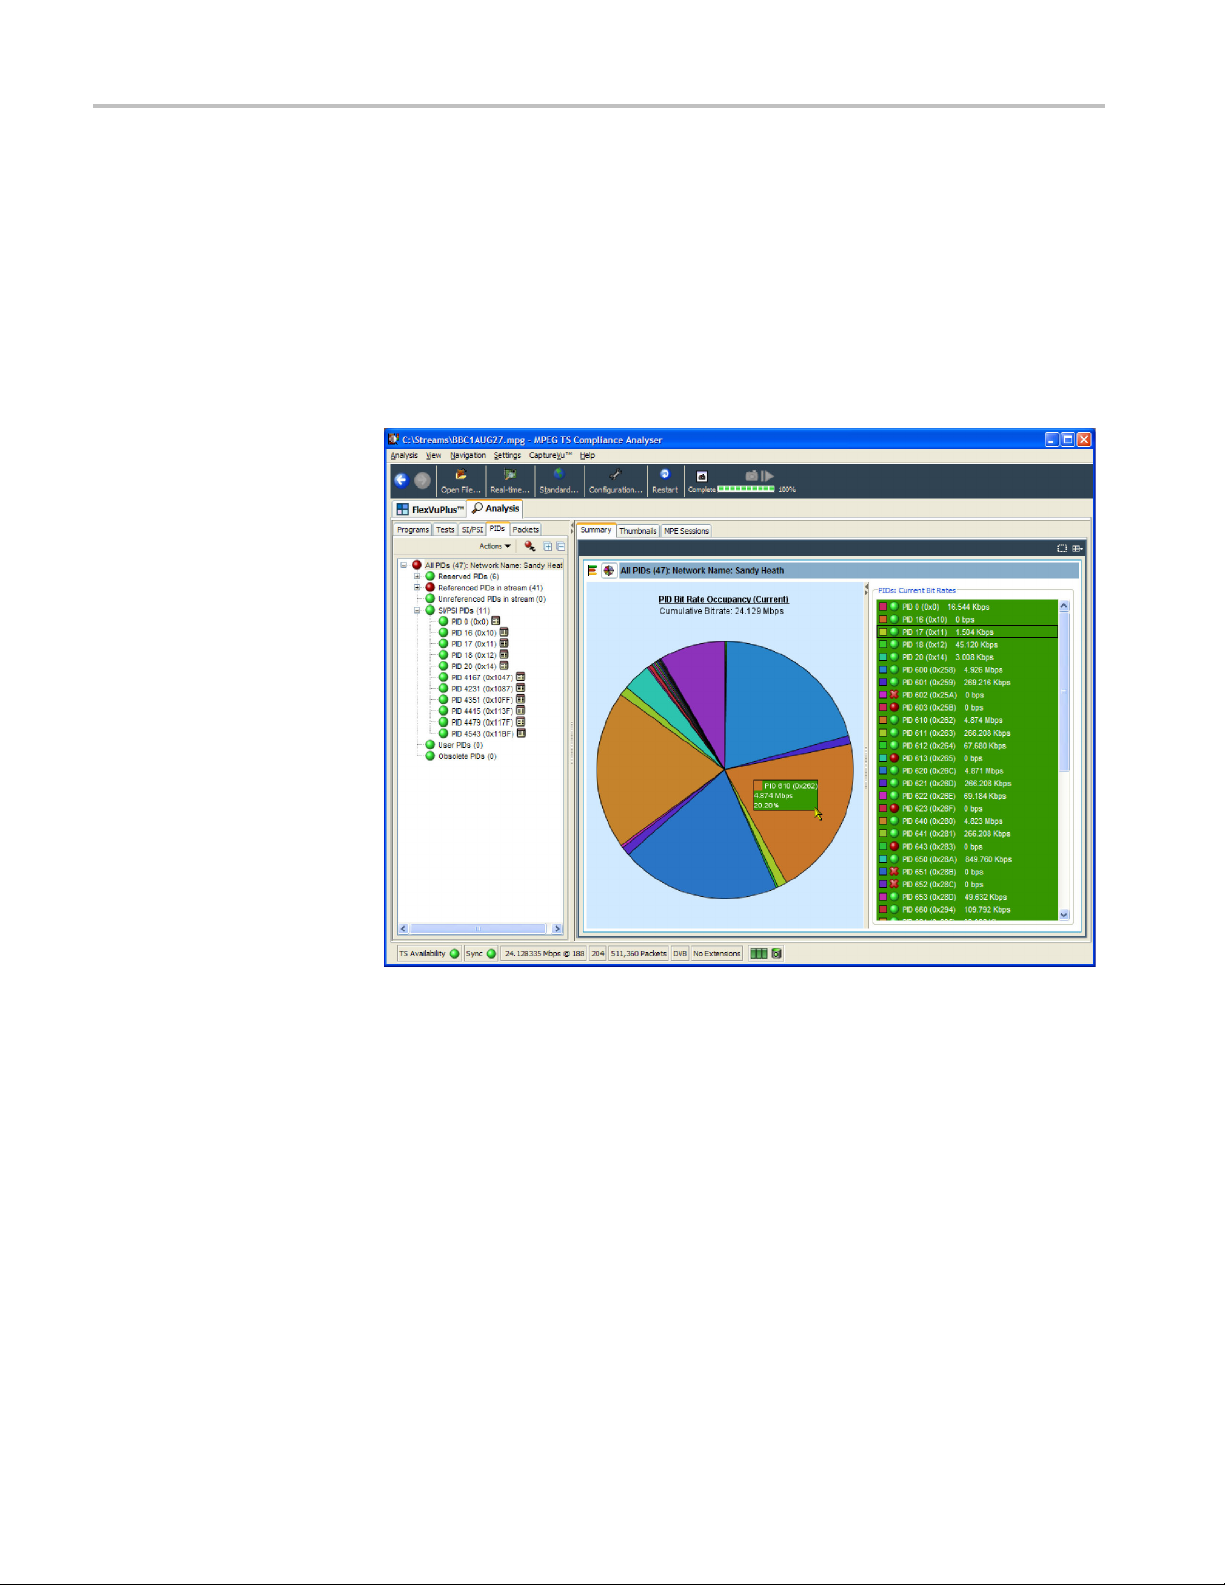Click the Sync green status indicator

pyautogui.click(x=491, y=953)
